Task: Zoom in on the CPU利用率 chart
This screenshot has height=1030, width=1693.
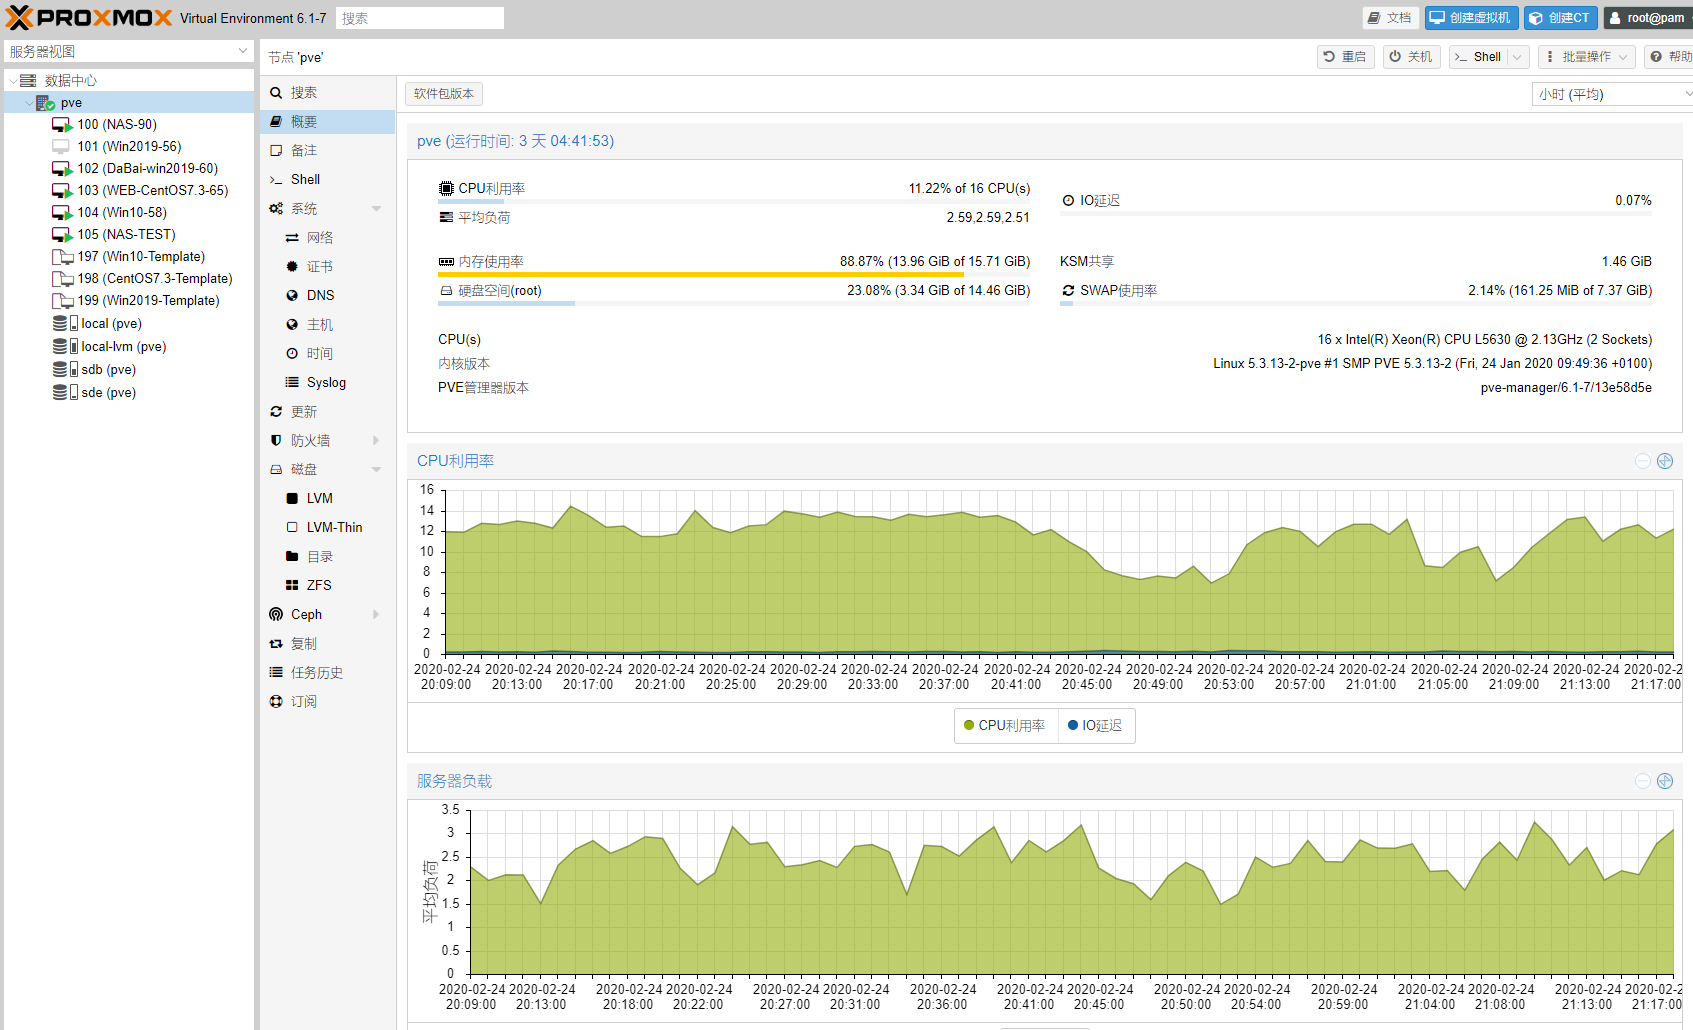Action: (1665, 461)
